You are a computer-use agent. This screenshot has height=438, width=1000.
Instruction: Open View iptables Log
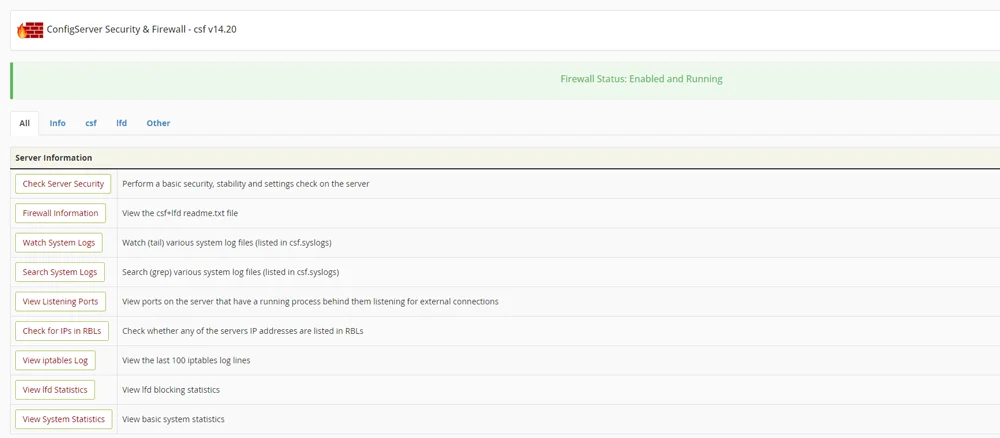(55, 360)
